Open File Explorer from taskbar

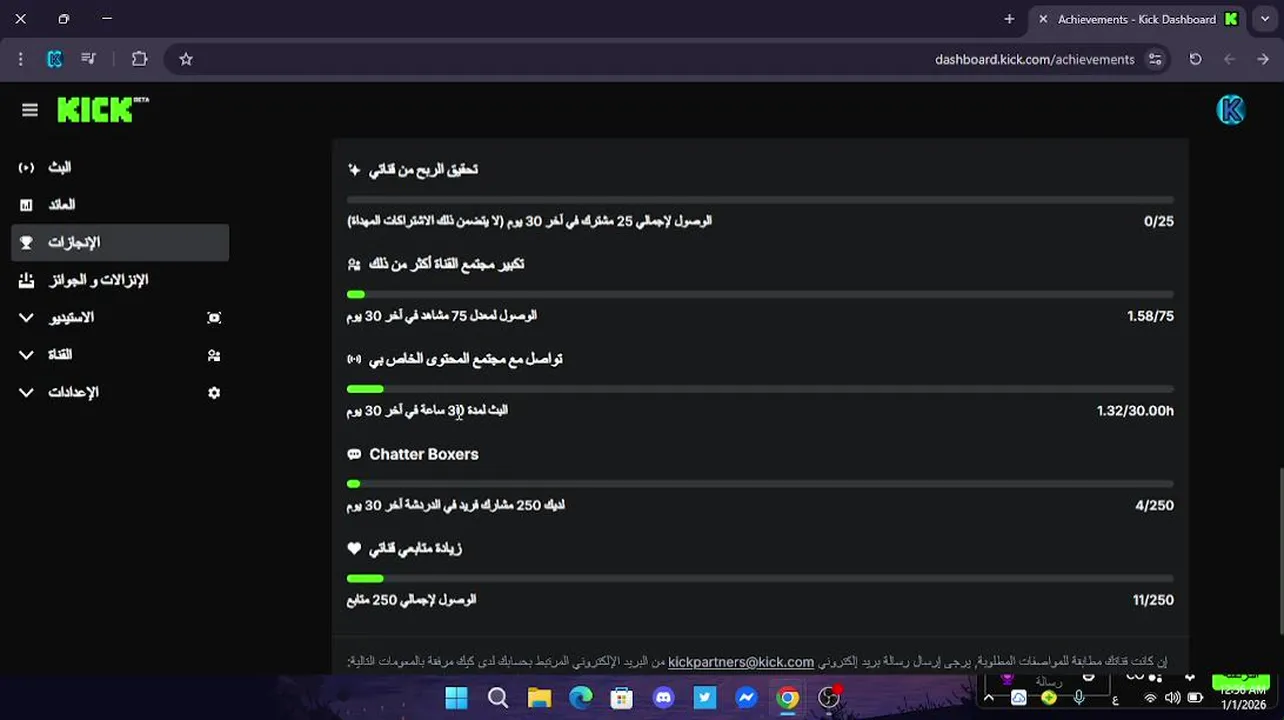tap(539, 698)
